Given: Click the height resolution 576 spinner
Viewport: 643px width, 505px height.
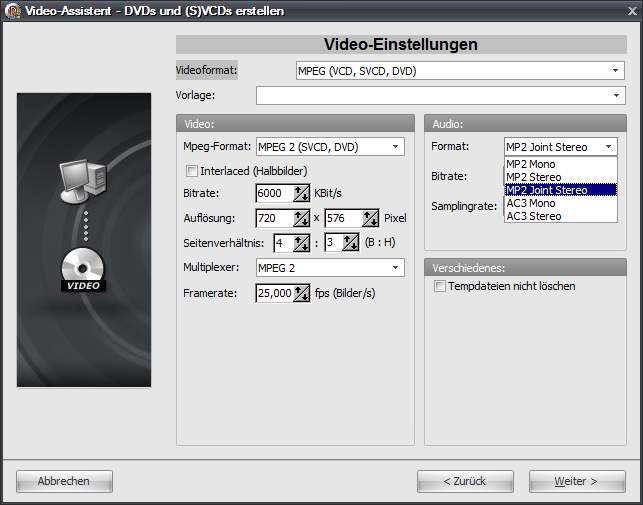Looking at the screenshot, I should coord(371,218).
